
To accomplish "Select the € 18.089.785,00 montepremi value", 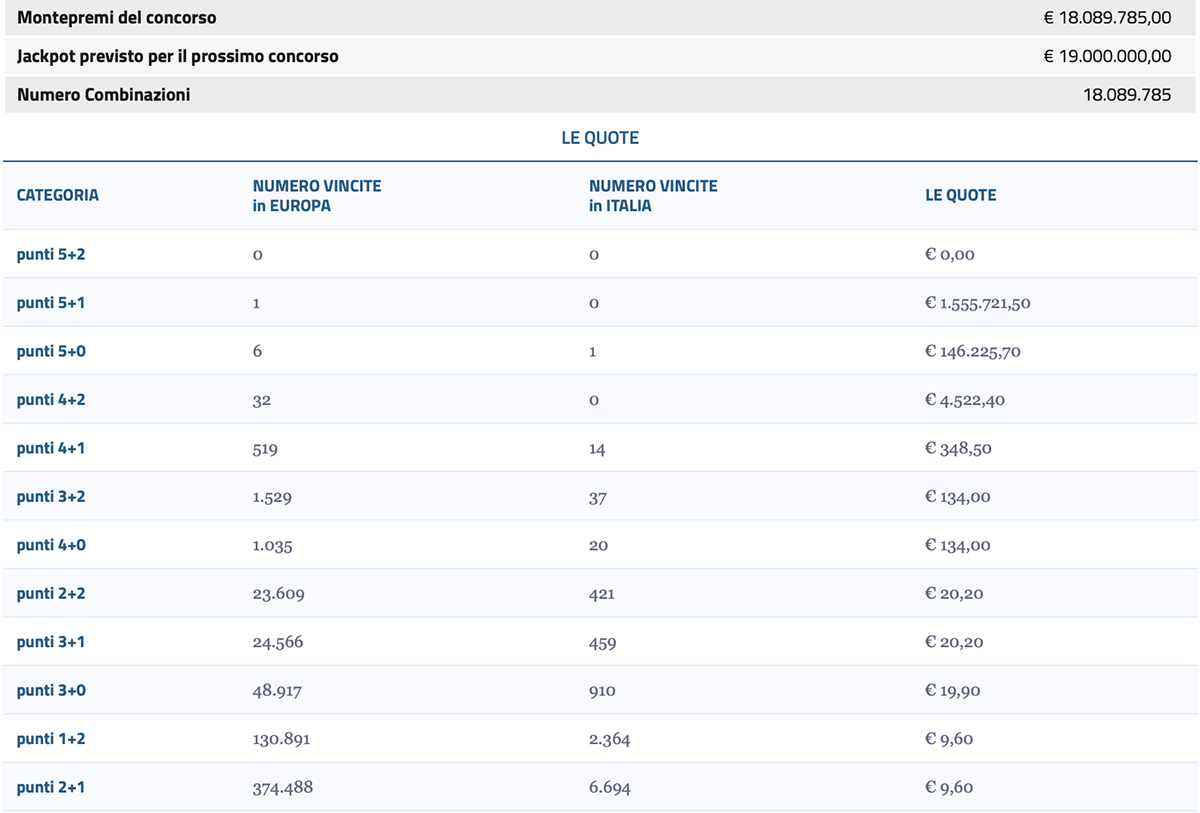I will [x=1107, y=18].
